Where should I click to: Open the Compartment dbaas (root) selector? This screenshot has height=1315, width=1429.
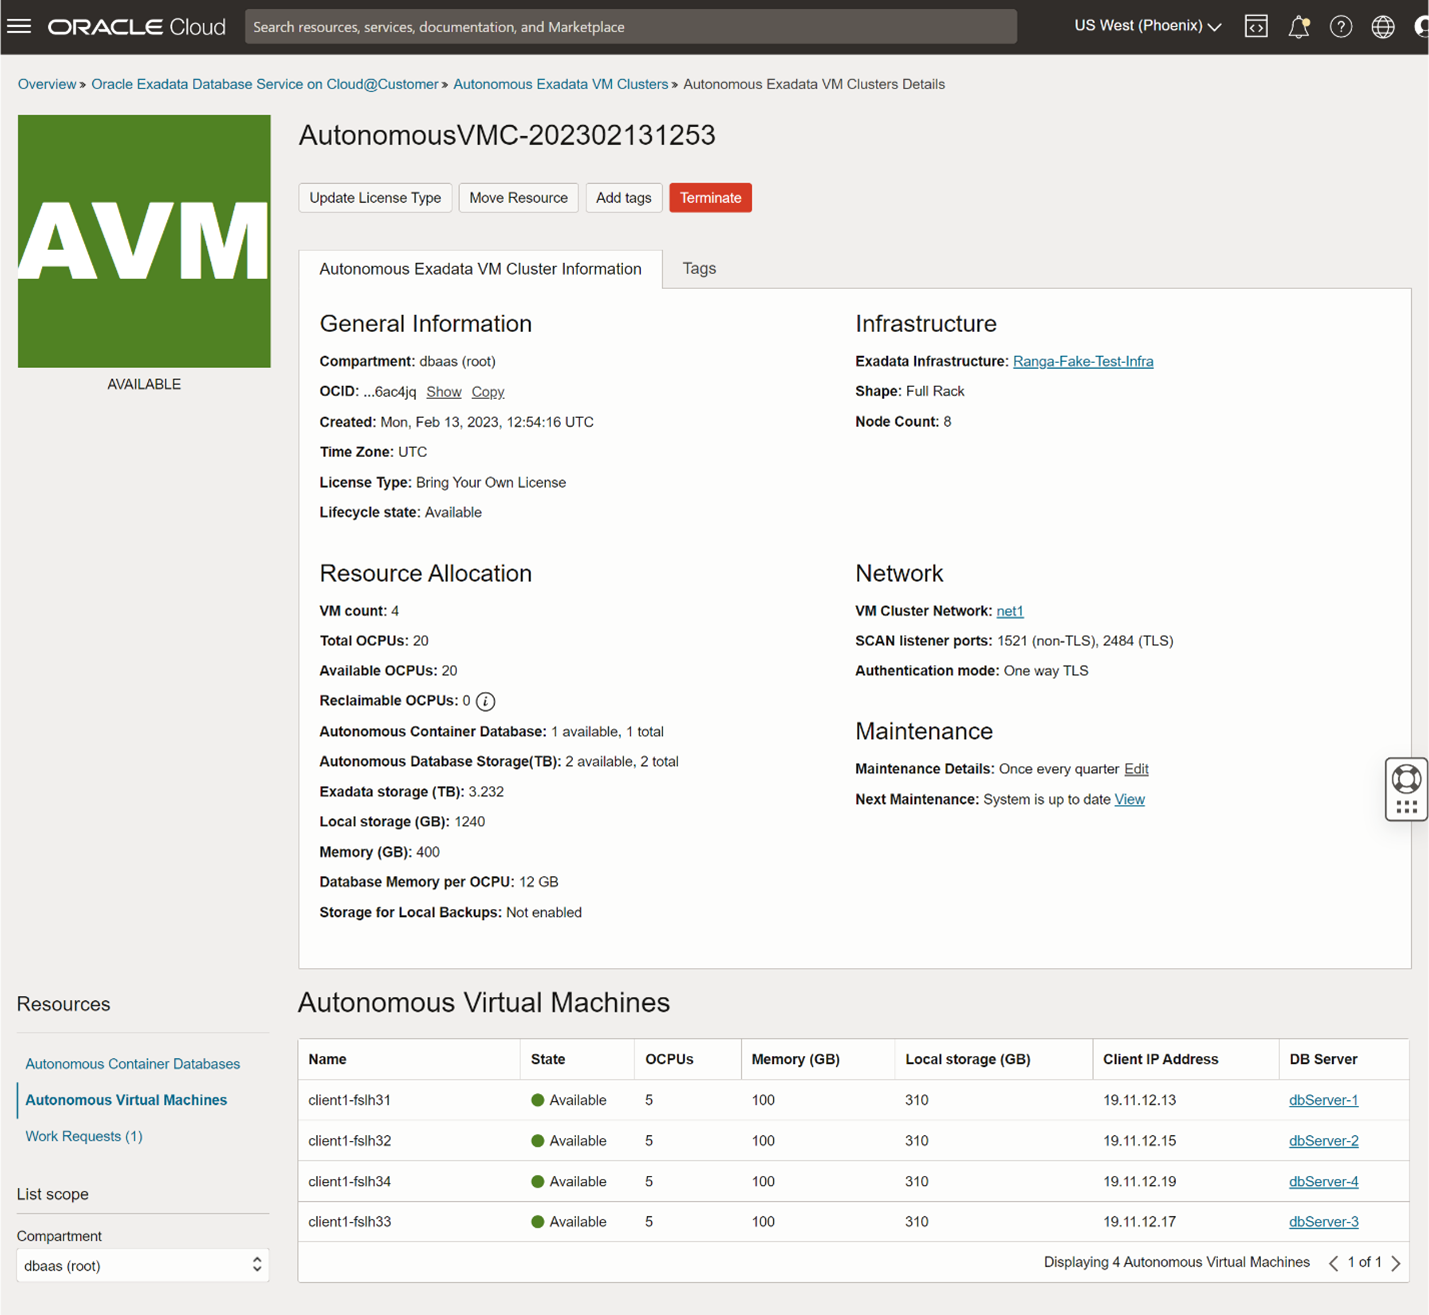click(142, 1265)
